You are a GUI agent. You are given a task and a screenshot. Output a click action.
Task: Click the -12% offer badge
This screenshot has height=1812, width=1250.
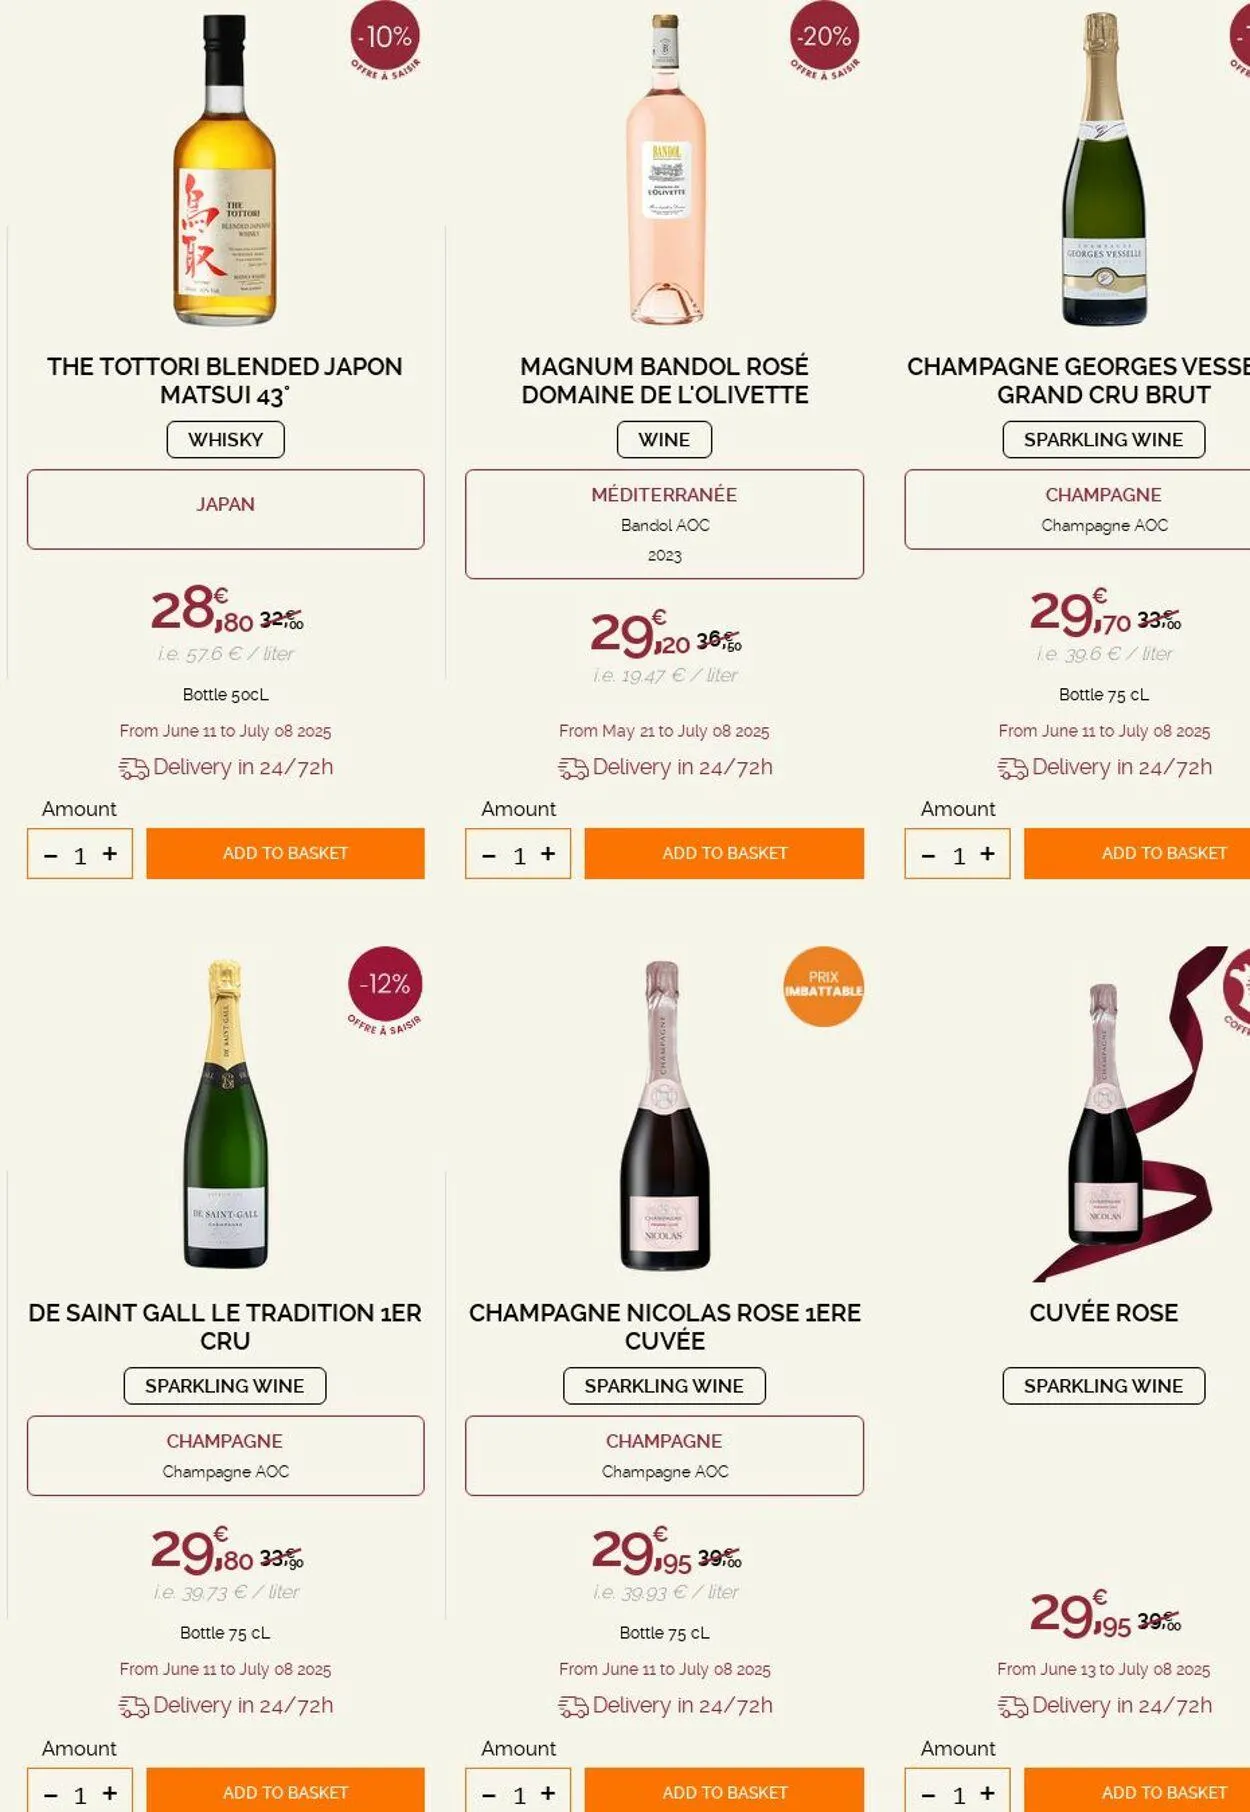coord(385,984)
